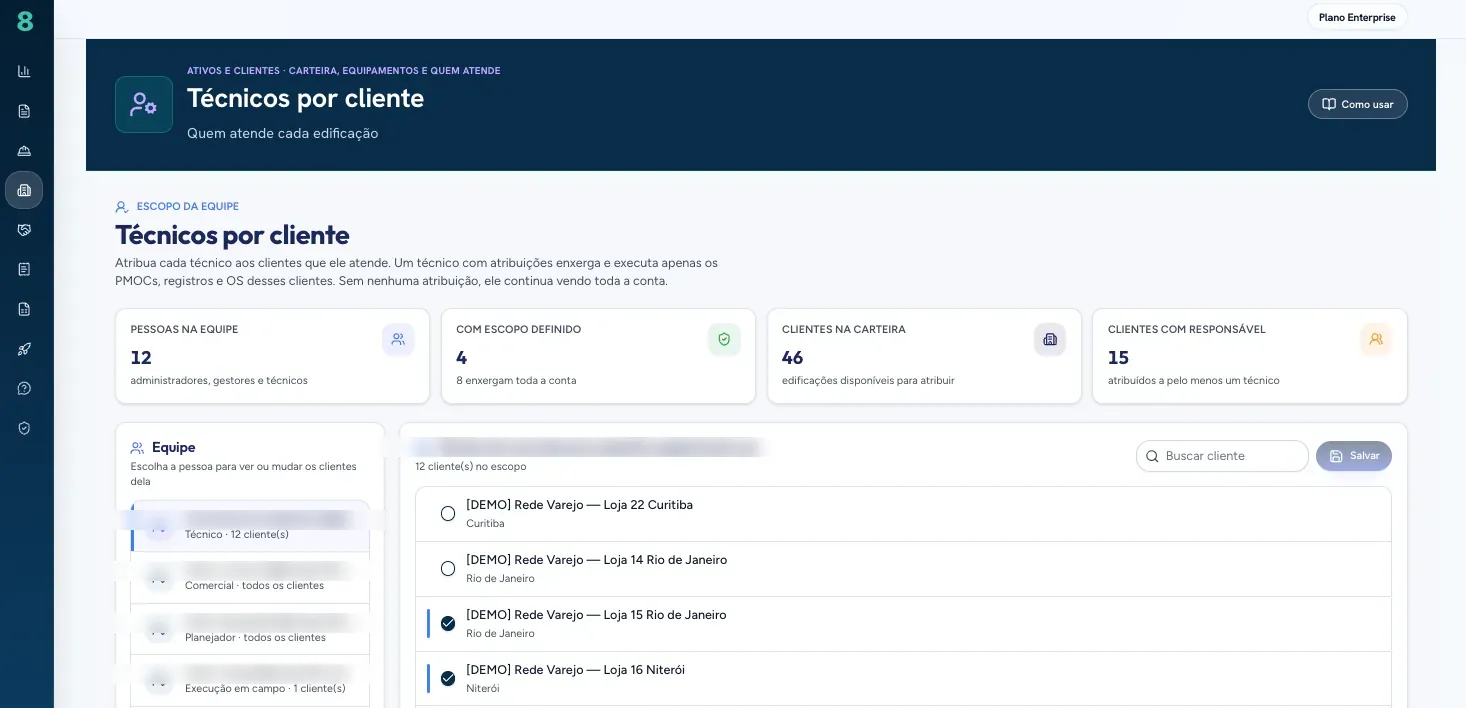Click the rocket icon in sidebar
The image size is (1466, 708).
tap(24, 349)
